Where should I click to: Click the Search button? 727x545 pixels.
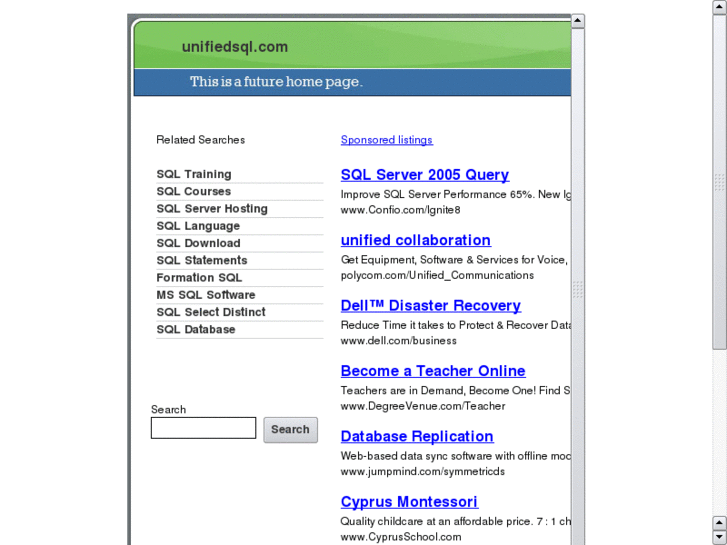pyautogui.click(x=291, y=430)
